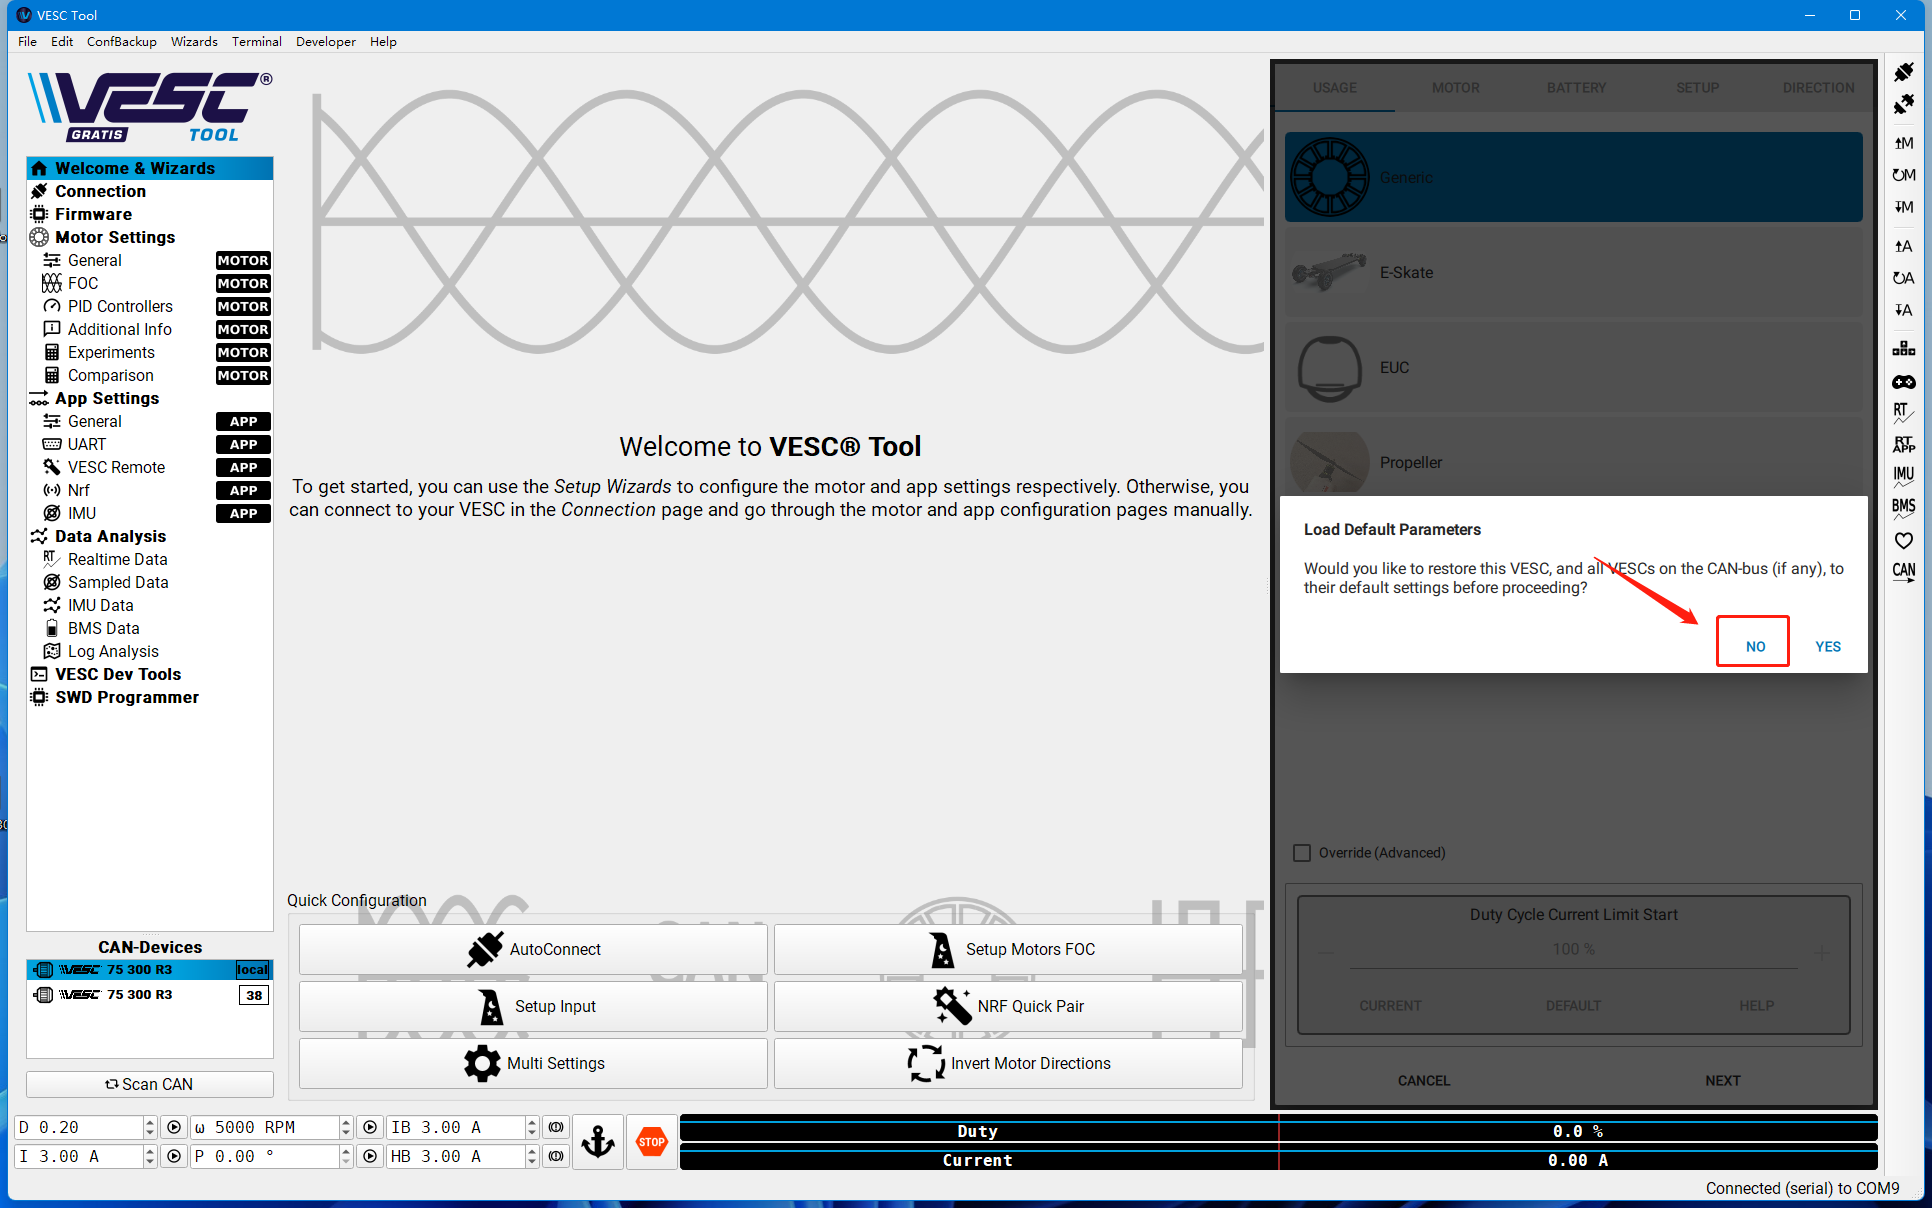The height and width of the screenshot is (1208, 1932).
Task: Click the CAN forwarding icon
Action: [x=1903, y=571]
